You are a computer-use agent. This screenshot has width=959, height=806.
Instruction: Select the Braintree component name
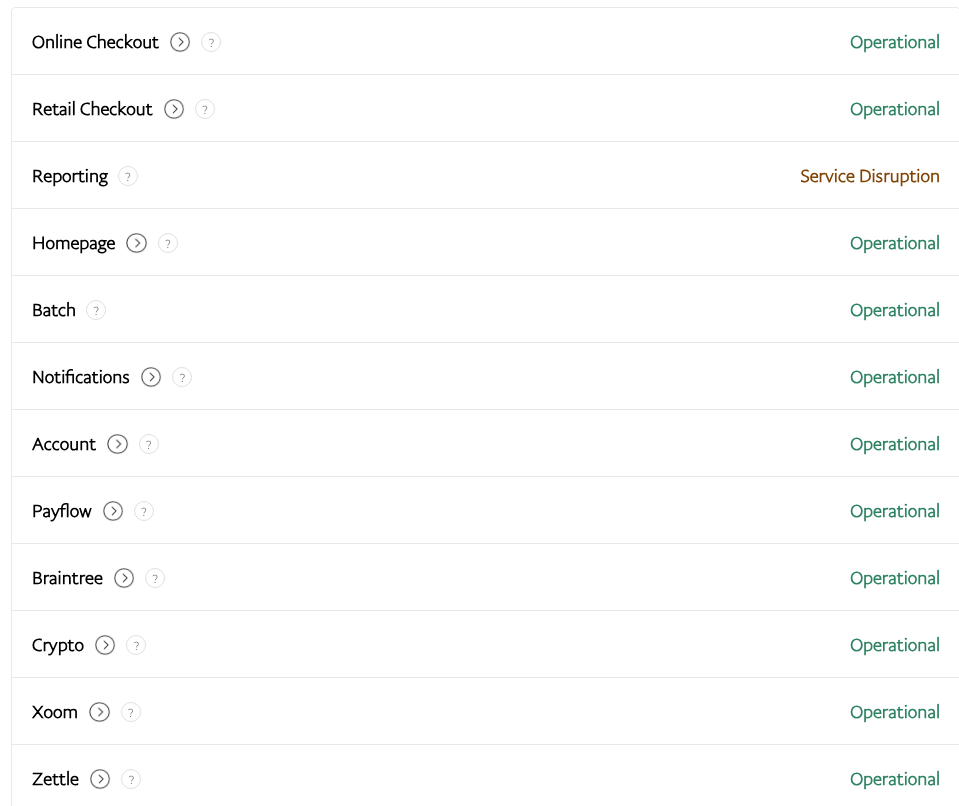(67, 579)
